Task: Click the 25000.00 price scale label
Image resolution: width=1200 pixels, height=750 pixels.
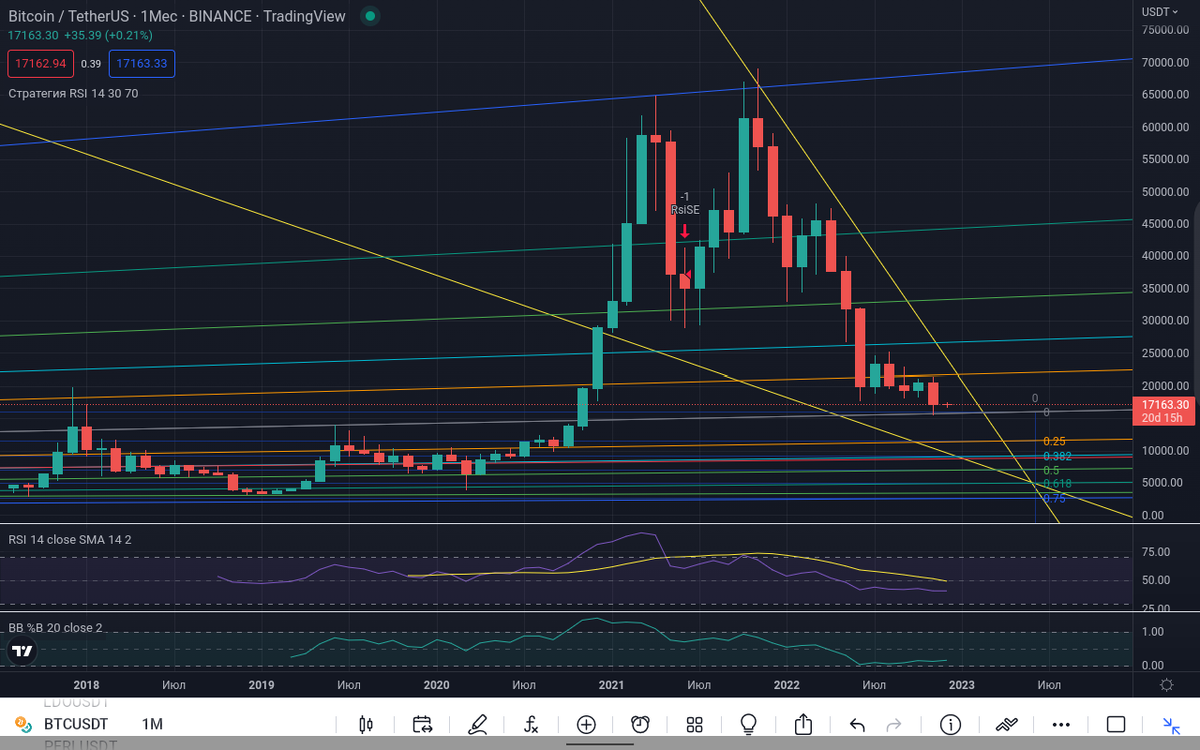Action: click(x=1165, y=354)
